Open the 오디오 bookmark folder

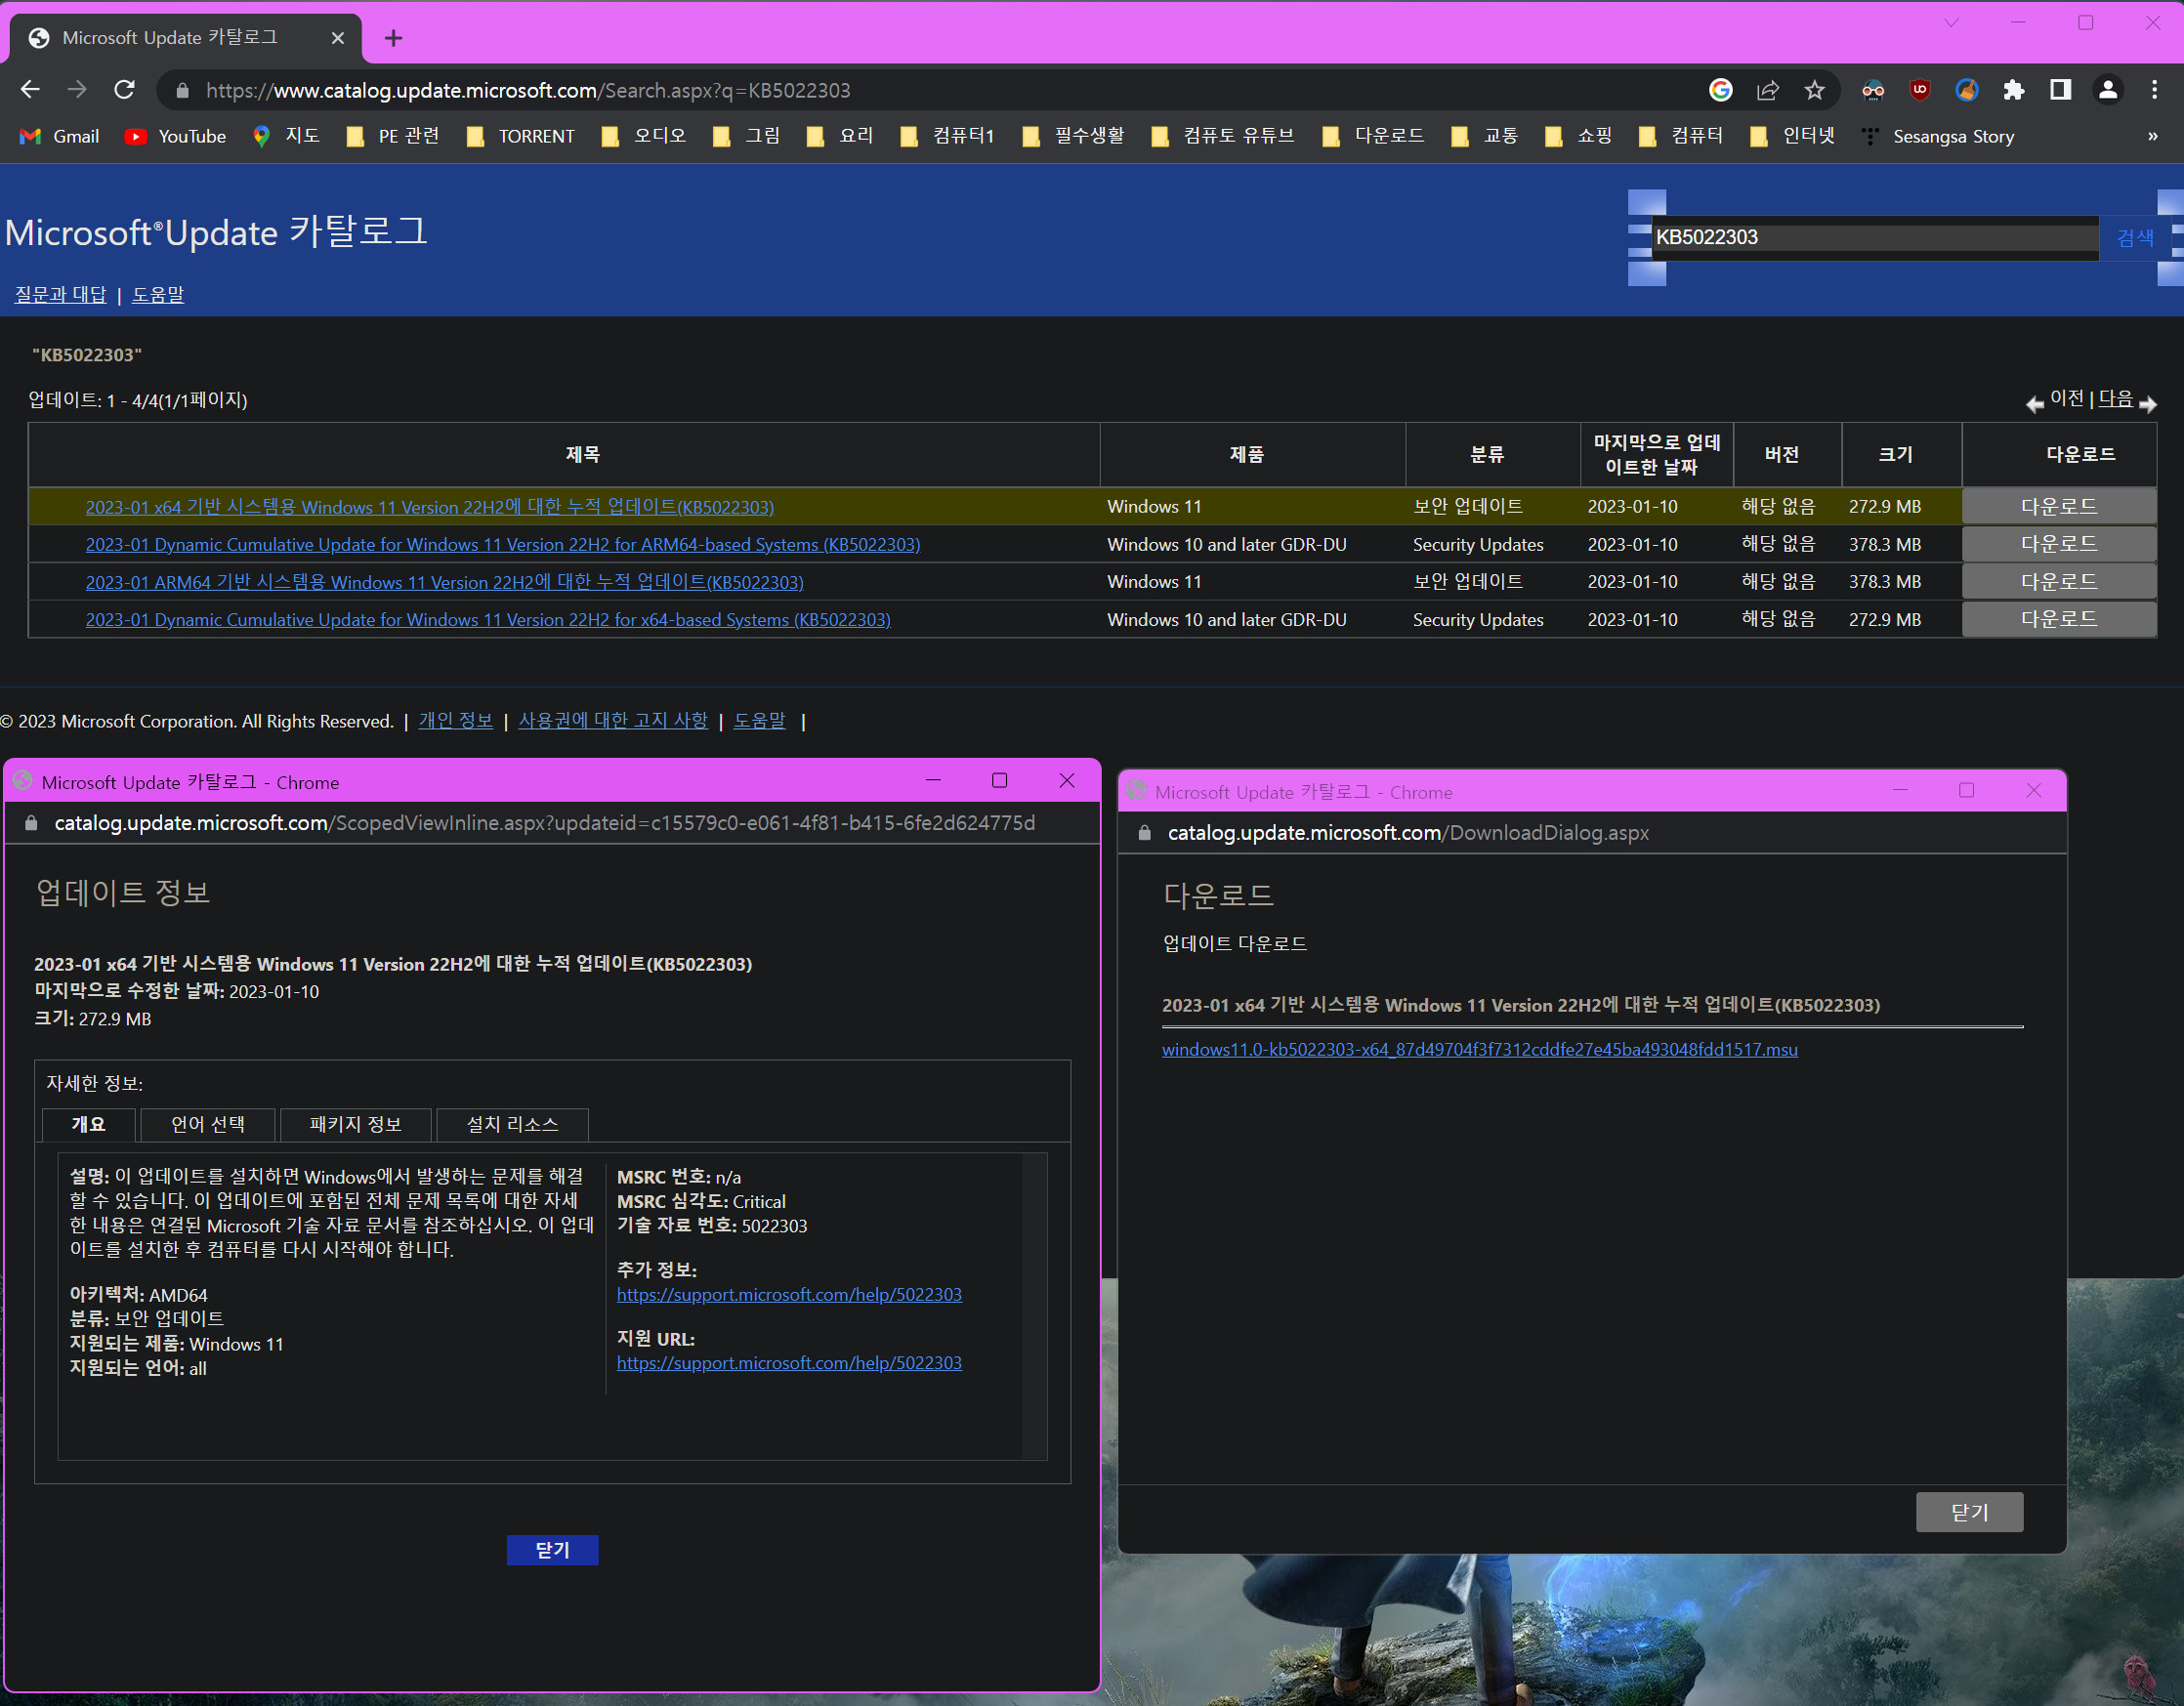pyautogui.click(x=644, y=136)
